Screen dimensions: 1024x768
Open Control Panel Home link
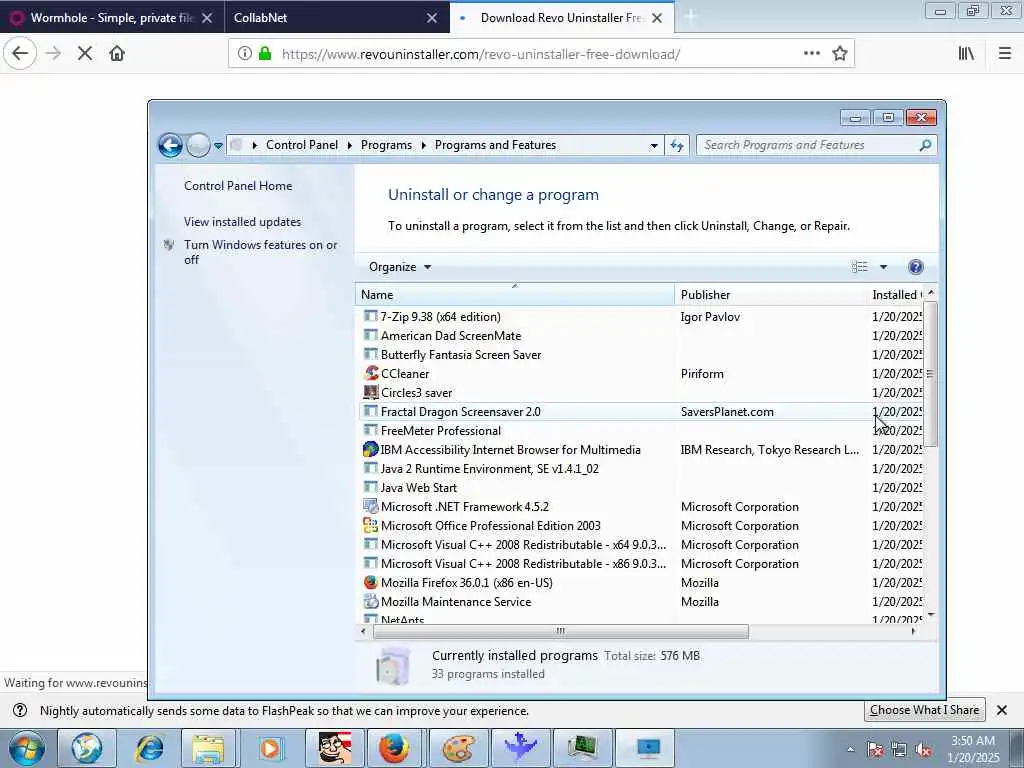click(x=238, y=185)
